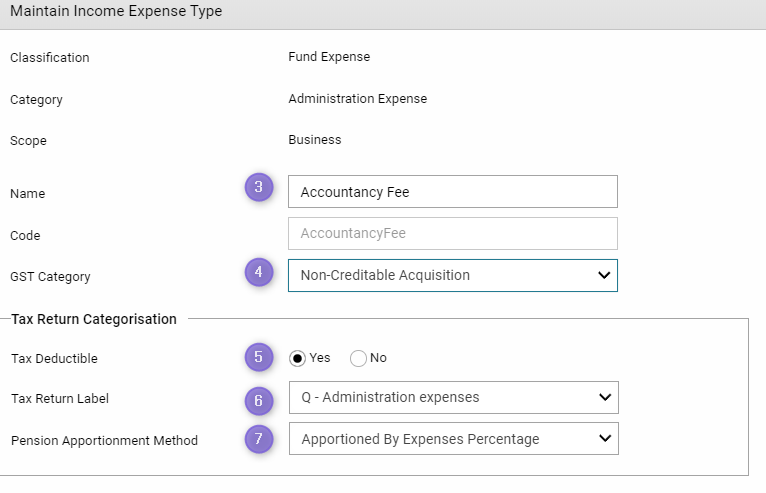
Task: Click the 'GST Category' label
Action: pyautogui.click(x=50, y=277)
